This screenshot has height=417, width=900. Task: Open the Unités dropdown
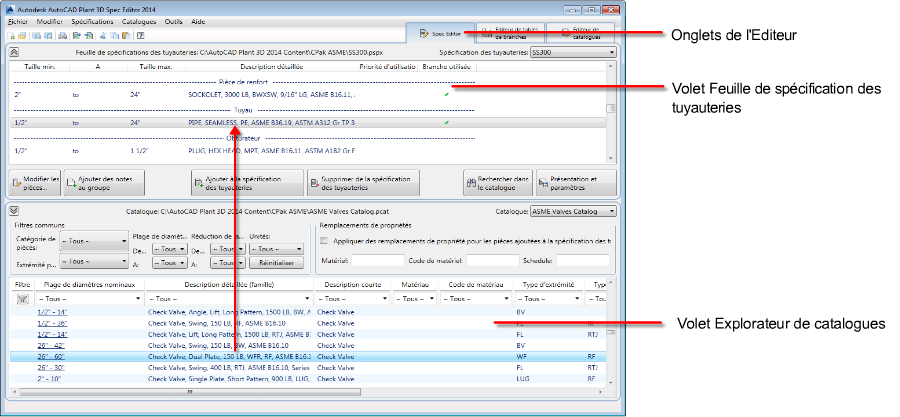[277, 249]
